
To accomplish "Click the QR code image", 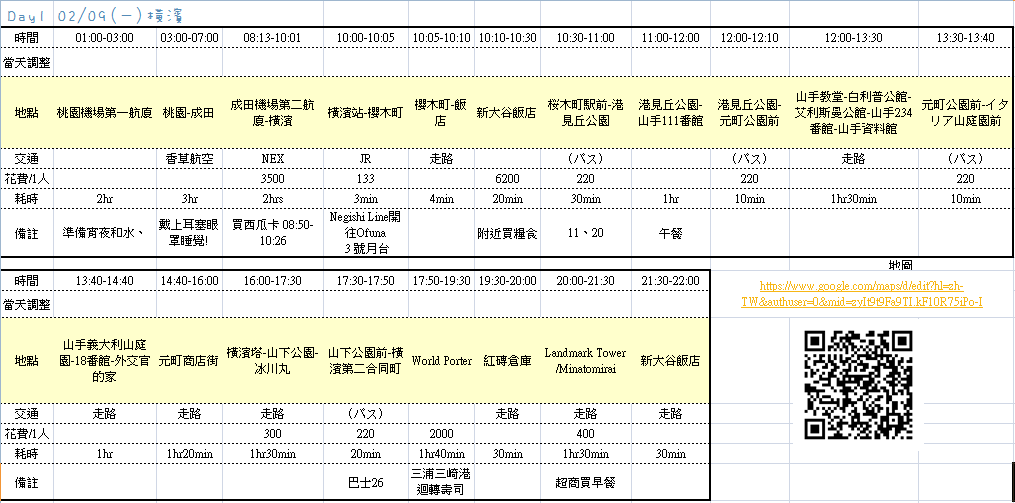I will pos(858,385).
